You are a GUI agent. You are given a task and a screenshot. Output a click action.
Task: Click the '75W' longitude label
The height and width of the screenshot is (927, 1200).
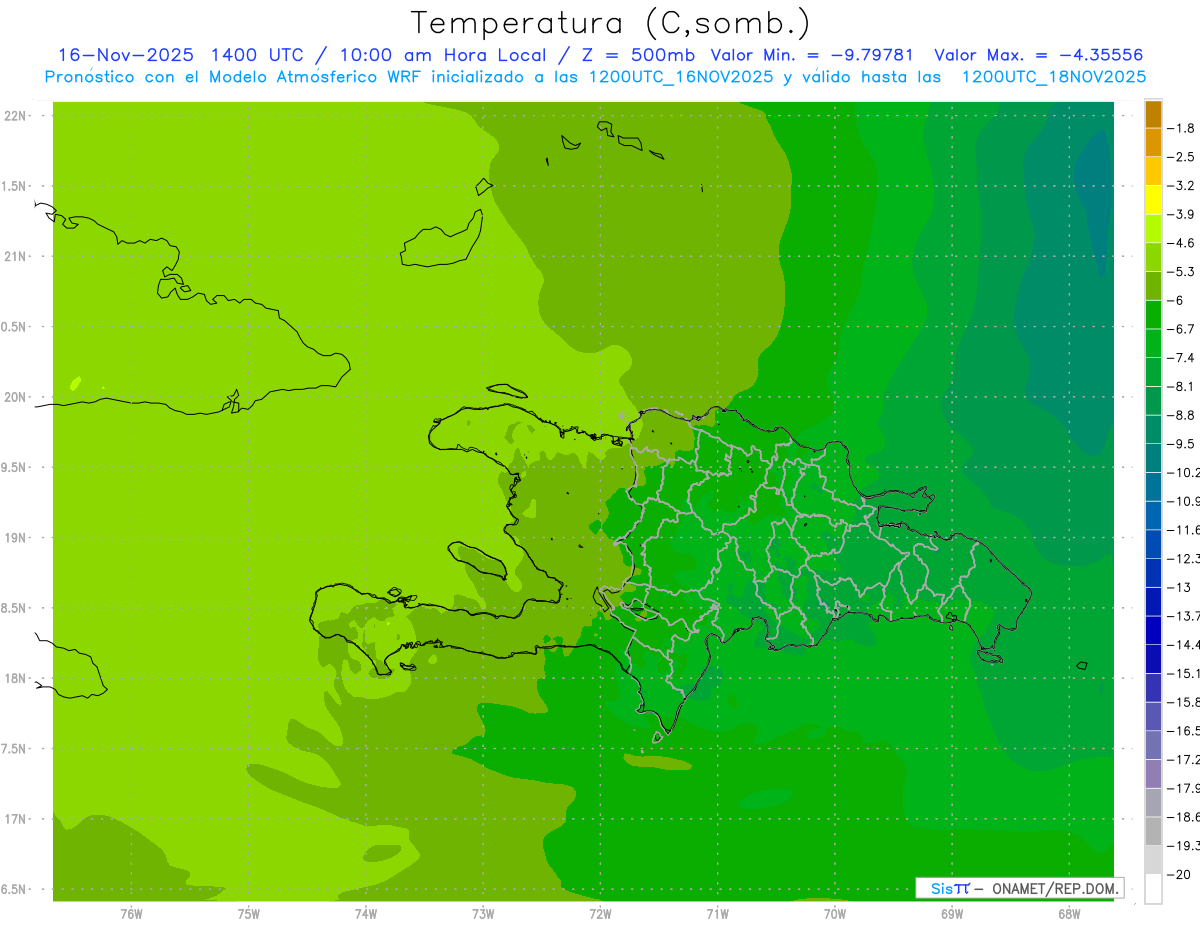(249, 915)
